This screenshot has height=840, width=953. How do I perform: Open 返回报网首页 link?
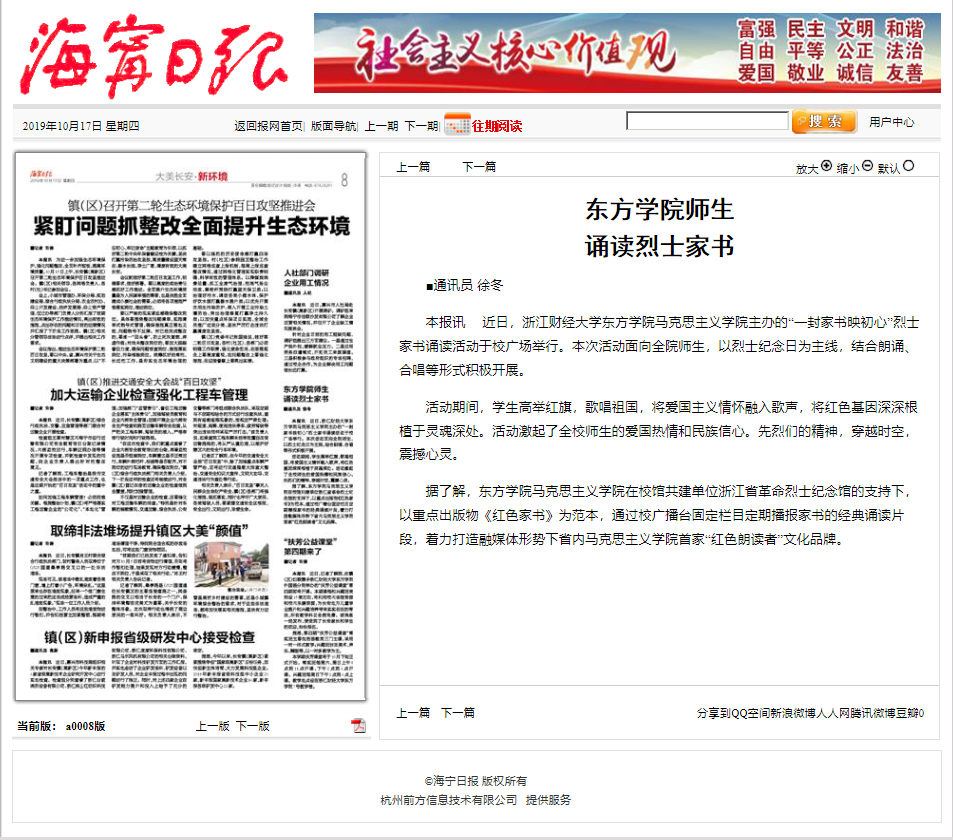pos(268,126)
